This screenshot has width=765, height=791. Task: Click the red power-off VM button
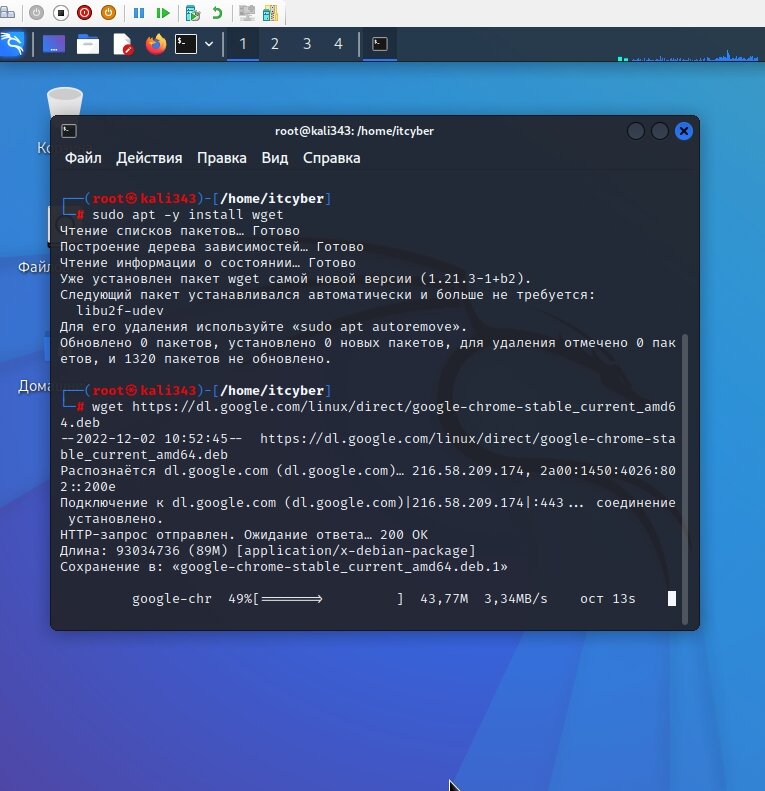click(x=84, y=13)
